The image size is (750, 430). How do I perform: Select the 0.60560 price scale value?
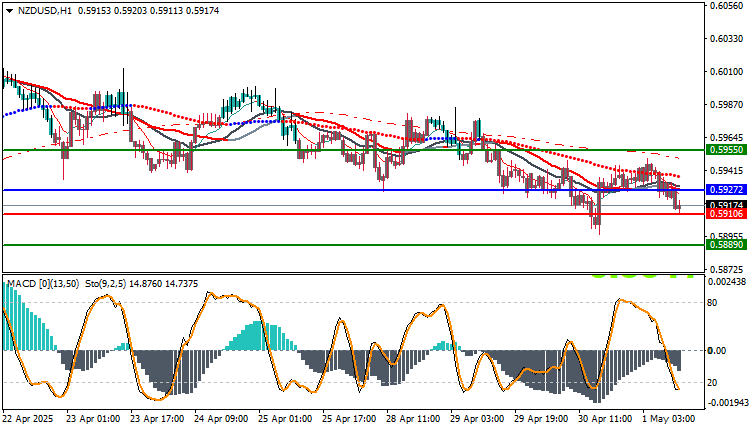[727, 6]
